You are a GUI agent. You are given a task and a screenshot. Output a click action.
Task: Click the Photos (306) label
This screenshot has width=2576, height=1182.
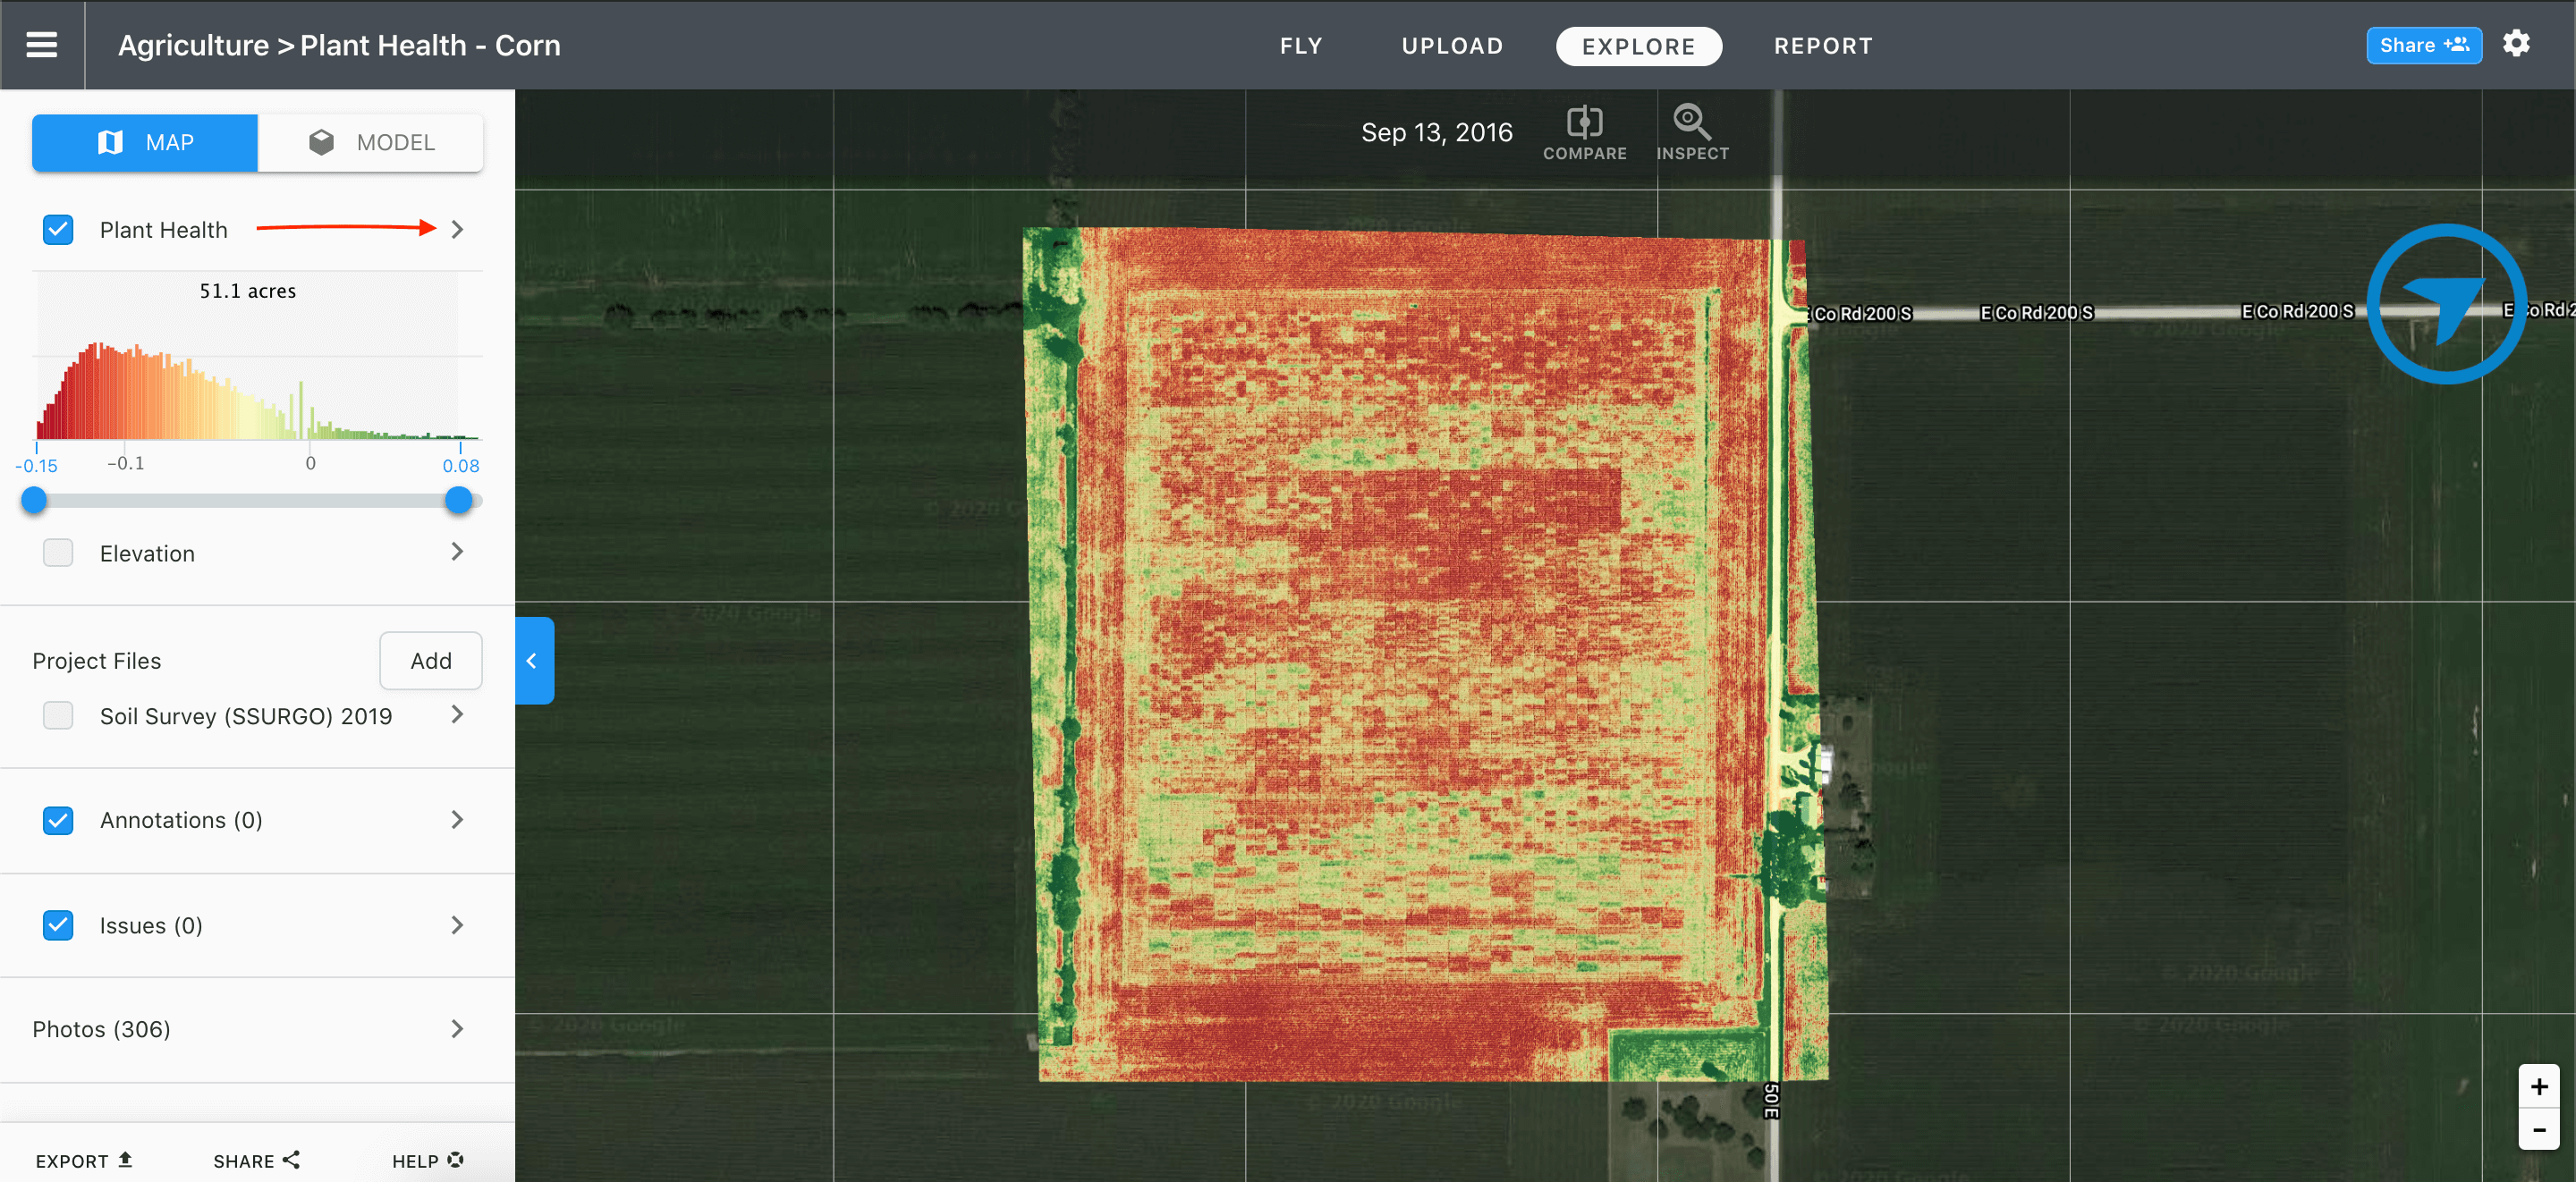click(101, 1029)
